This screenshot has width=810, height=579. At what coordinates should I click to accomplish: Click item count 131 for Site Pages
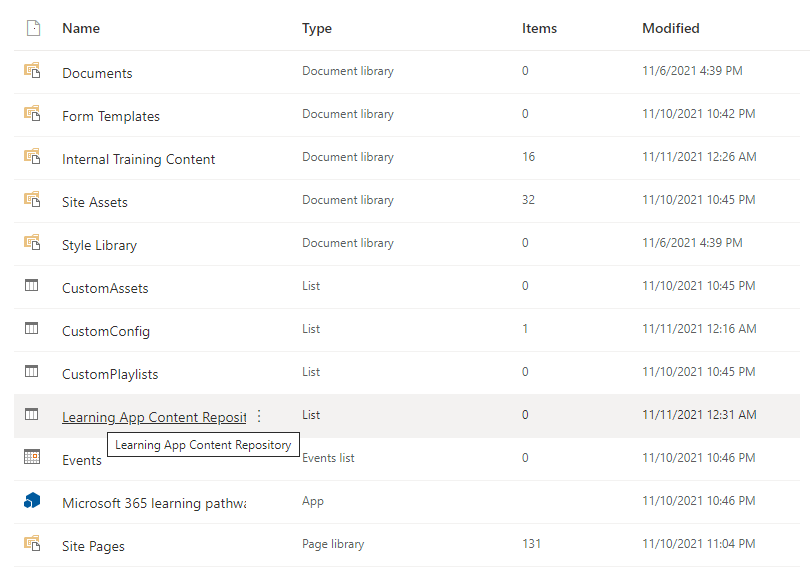point(532,544)
